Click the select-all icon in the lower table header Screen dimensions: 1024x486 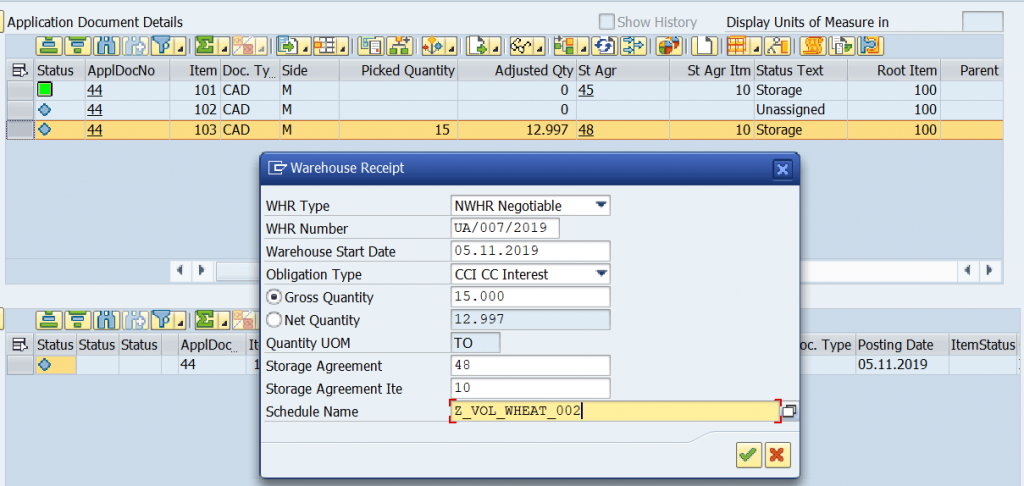pyautogui.click(x=20, y=344)
